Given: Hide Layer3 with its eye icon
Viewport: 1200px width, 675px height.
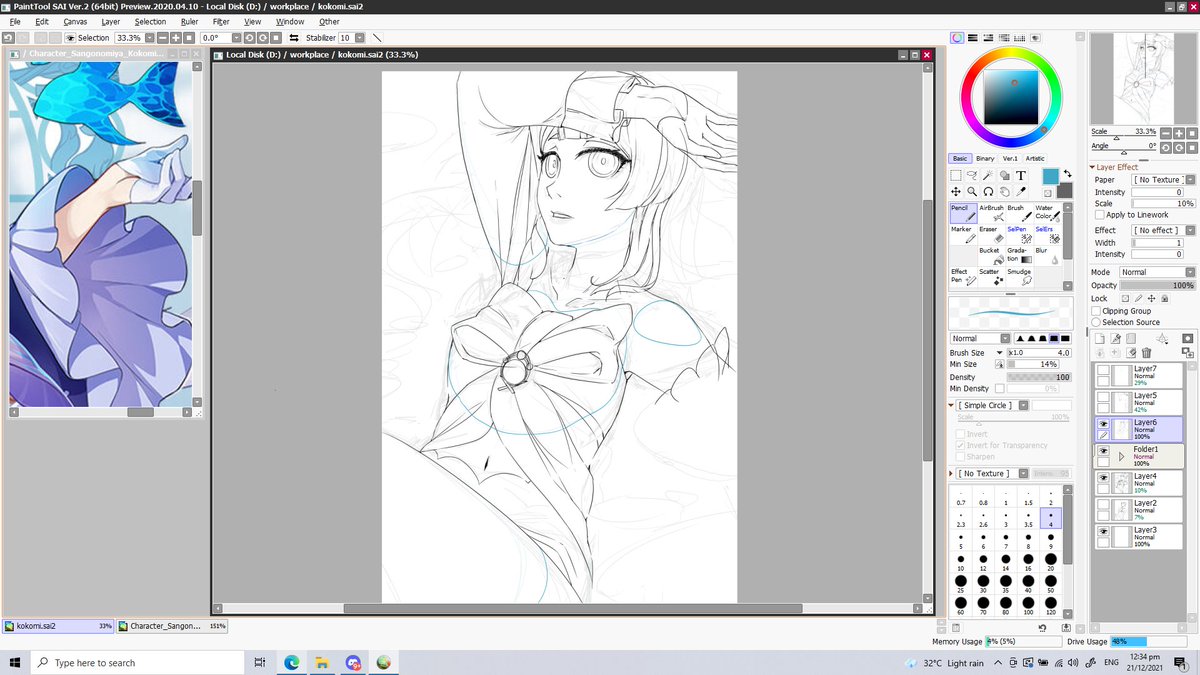Looking at the screenshot, I should pyautogui.click(x=1103, y=533).
